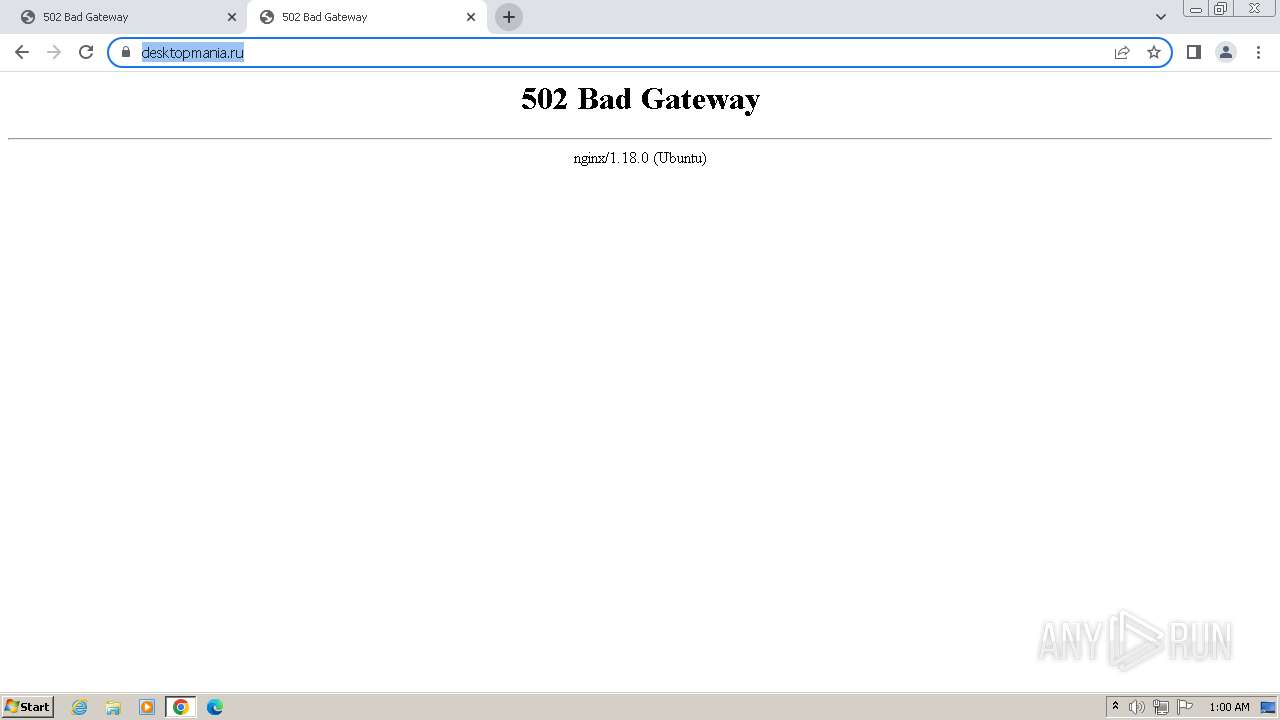Click the Chrome taskbar icon
The height and width of the screenshot is (720, 1280).
pyautogui.click(x=181, y=707)
